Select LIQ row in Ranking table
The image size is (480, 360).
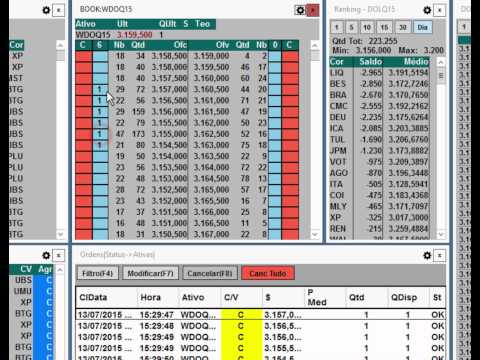click(x=379, y=73)
